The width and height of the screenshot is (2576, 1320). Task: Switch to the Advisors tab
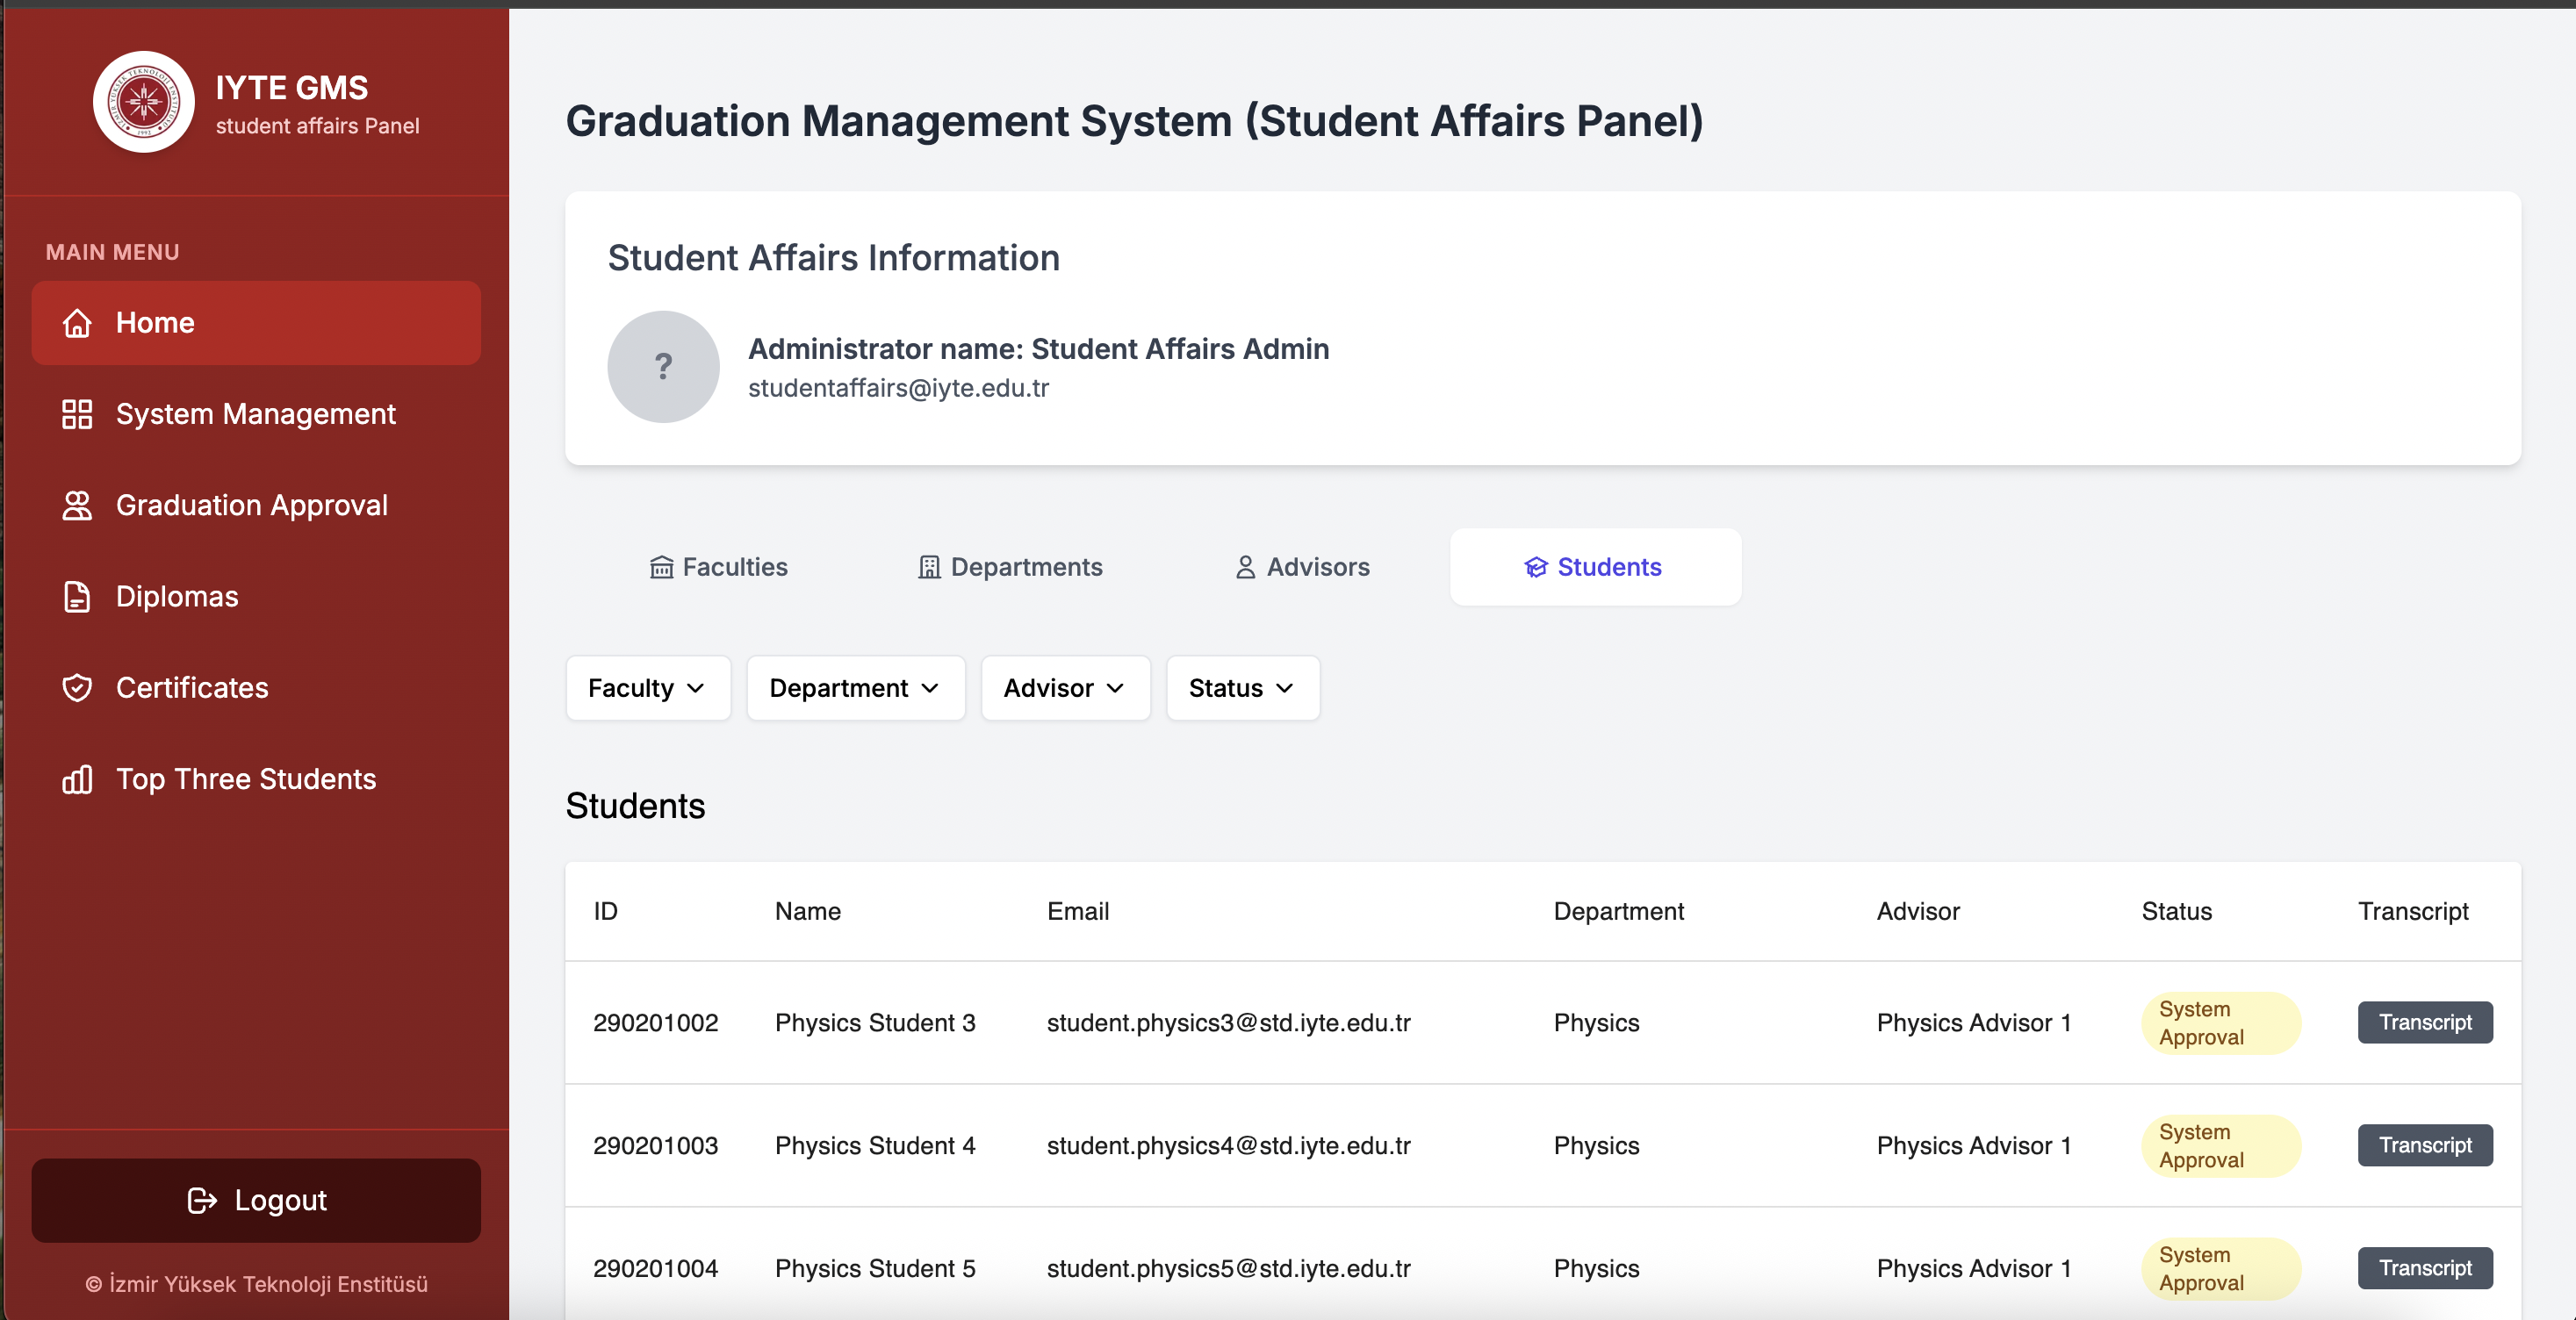pyautogui.click(x=1302, y=567)
